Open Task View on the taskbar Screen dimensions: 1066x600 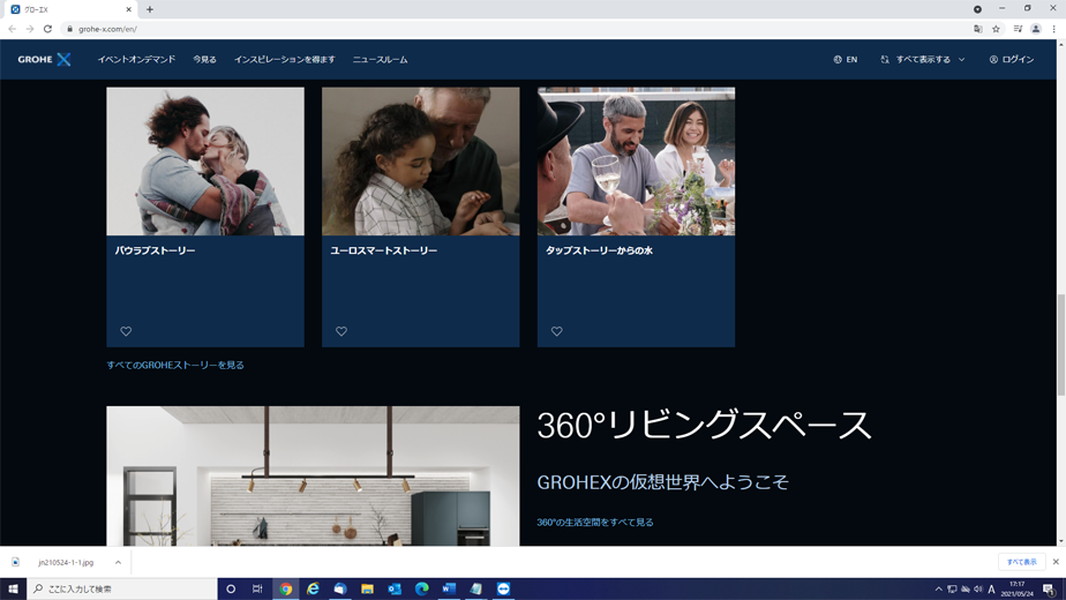click(257, 589)
